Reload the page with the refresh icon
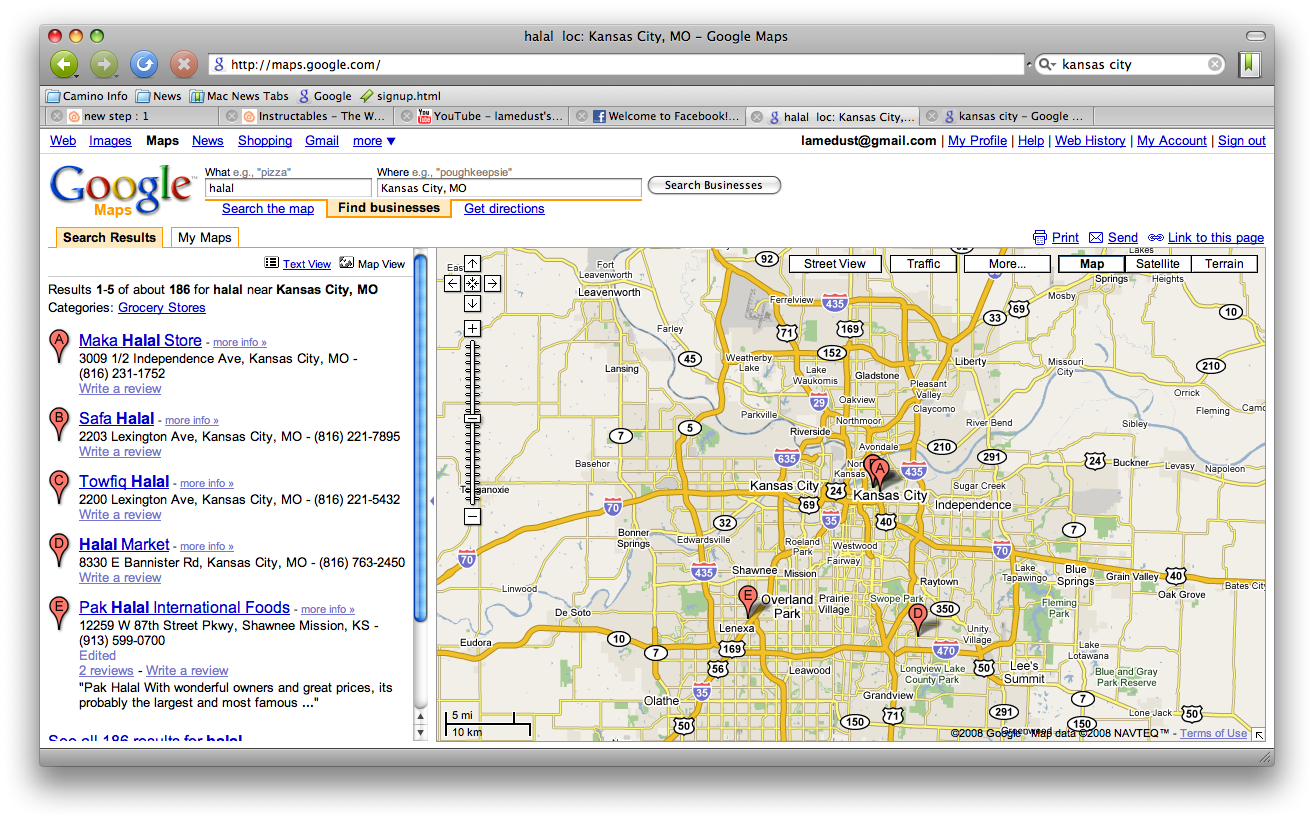This screenshot has width=1314, height=821. coord(144,65)
